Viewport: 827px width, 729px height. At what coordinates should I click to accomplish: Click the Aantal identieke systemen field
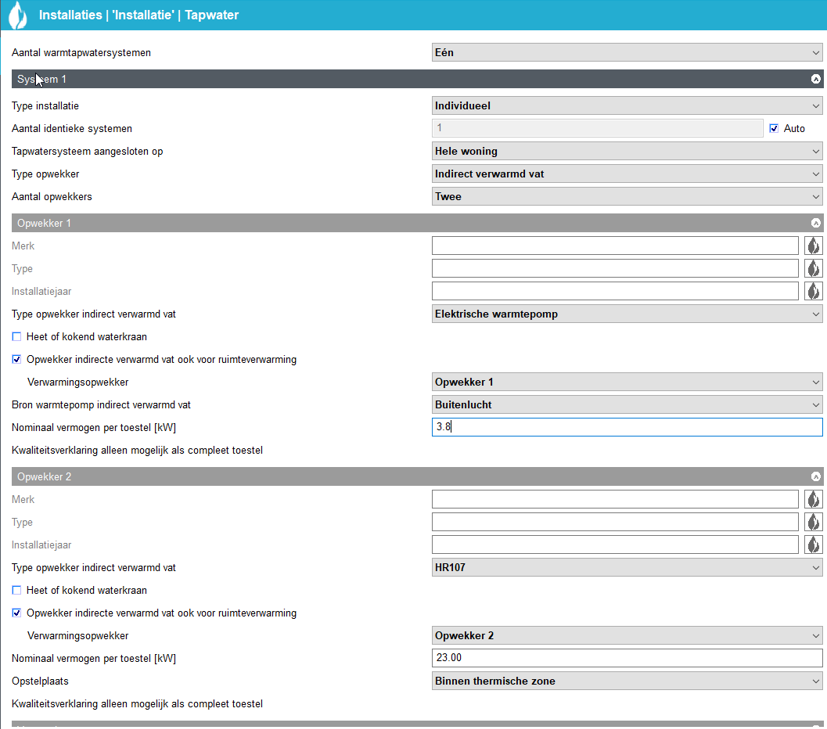tap(598, 128)
